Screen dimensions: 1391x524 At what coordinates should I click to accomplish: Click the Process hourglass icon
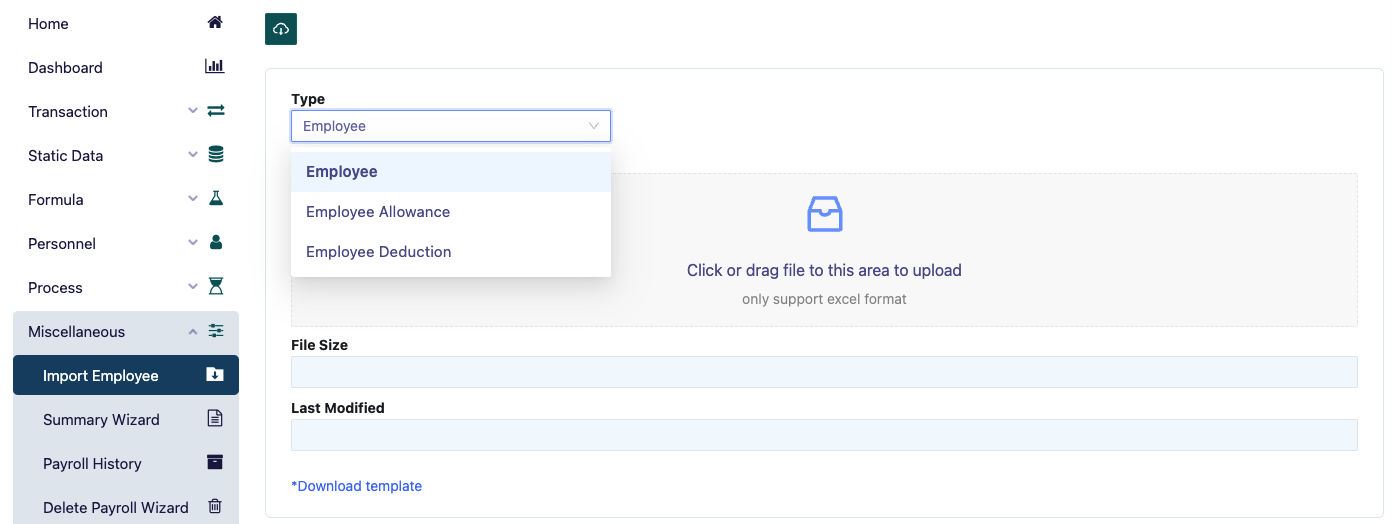pos(215,287)
